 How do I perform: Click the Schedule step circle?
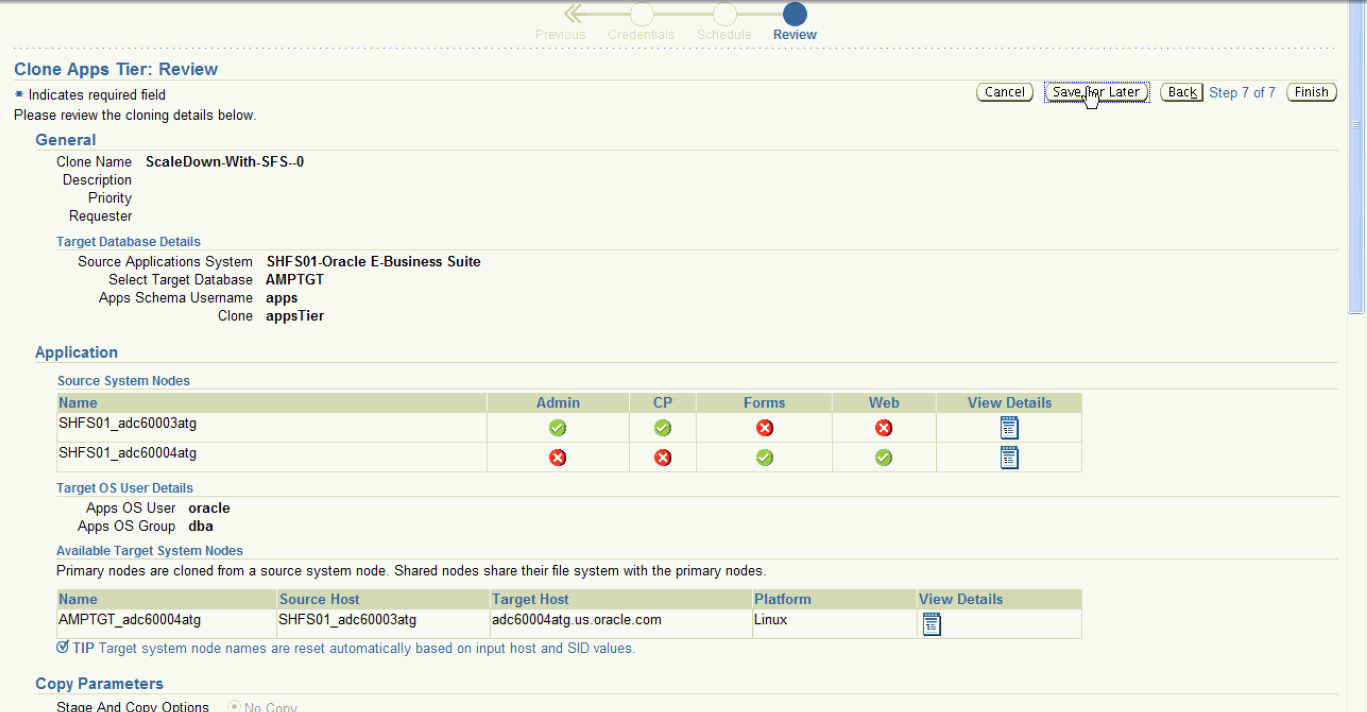tap(725, 13)
